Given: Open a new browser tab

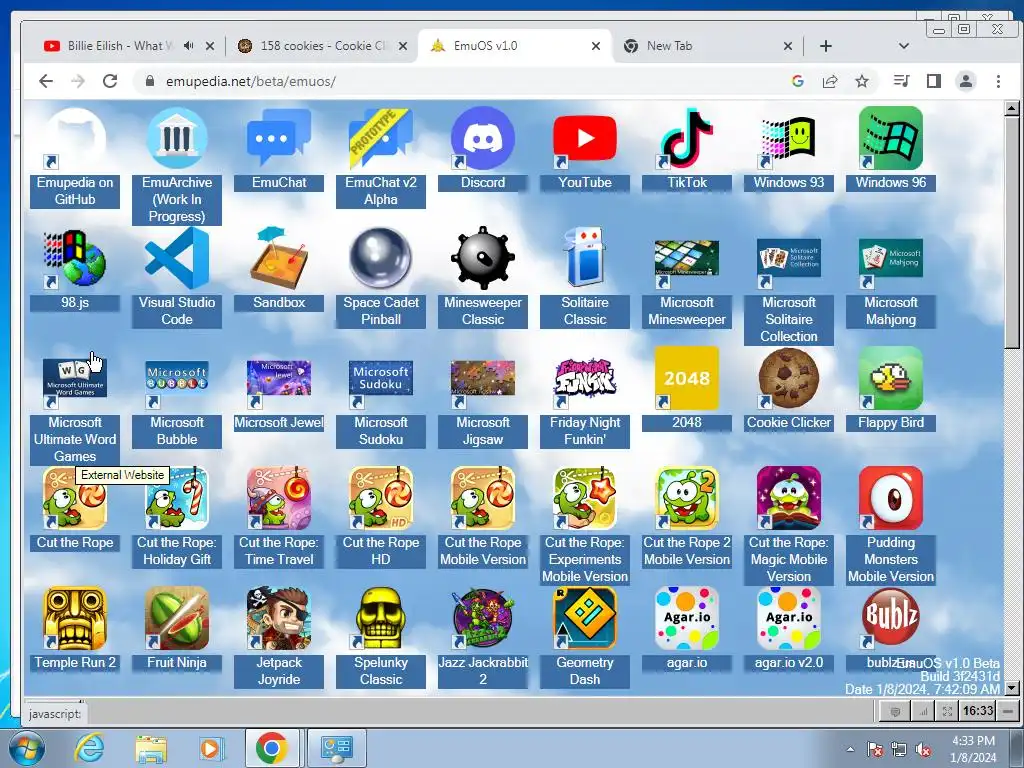Looking at the screenshot, I should pos(825,46).
